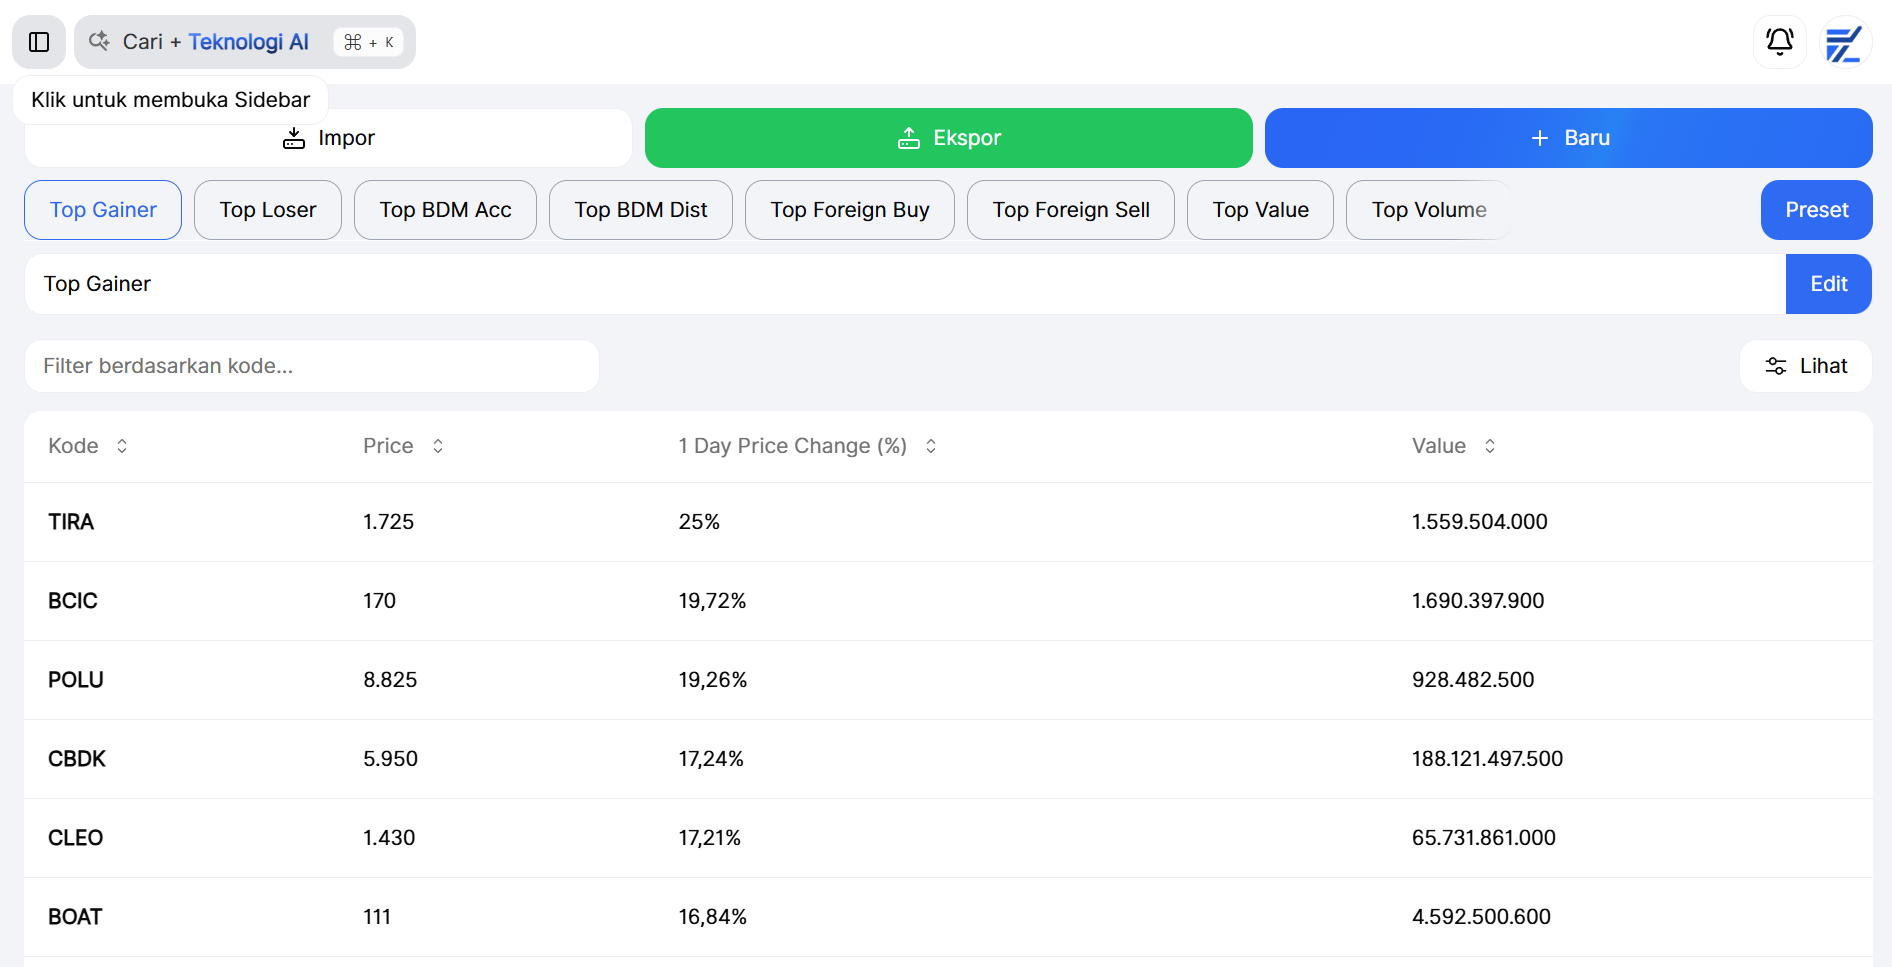Select the Top Foreign Buy tab

click(849, 210)
